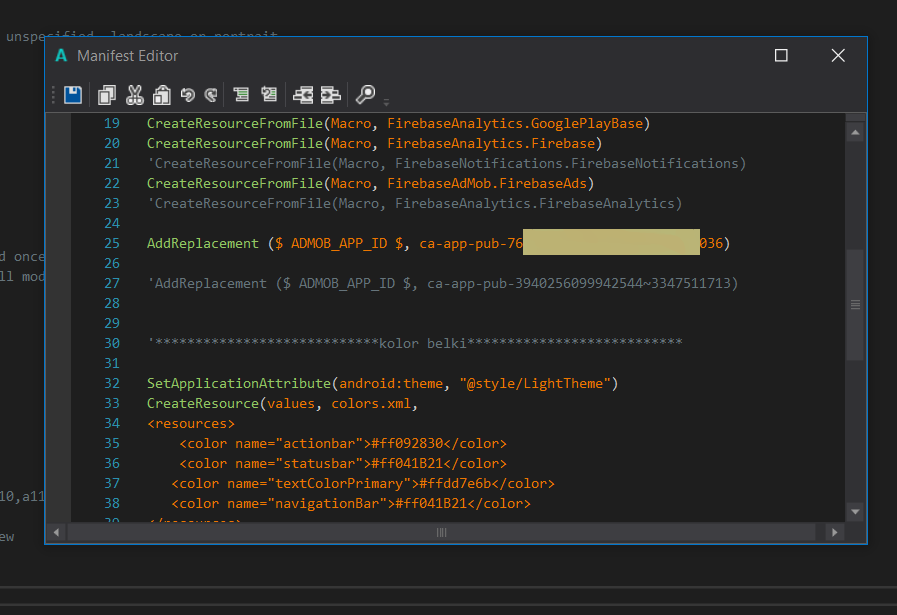
Task: Increase indent of selected lines
Action: (331, 94)
